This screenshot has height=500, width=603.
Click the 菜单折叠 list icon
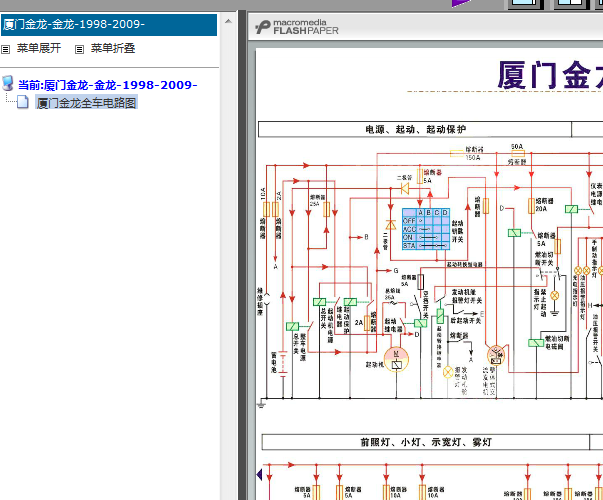point(79,49)
